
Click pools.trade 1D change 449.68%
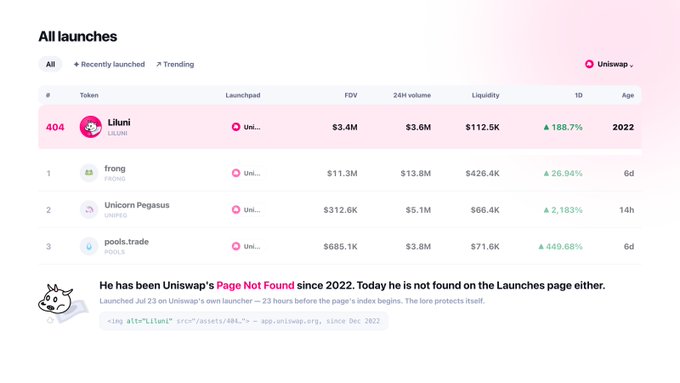coord(560,246)
